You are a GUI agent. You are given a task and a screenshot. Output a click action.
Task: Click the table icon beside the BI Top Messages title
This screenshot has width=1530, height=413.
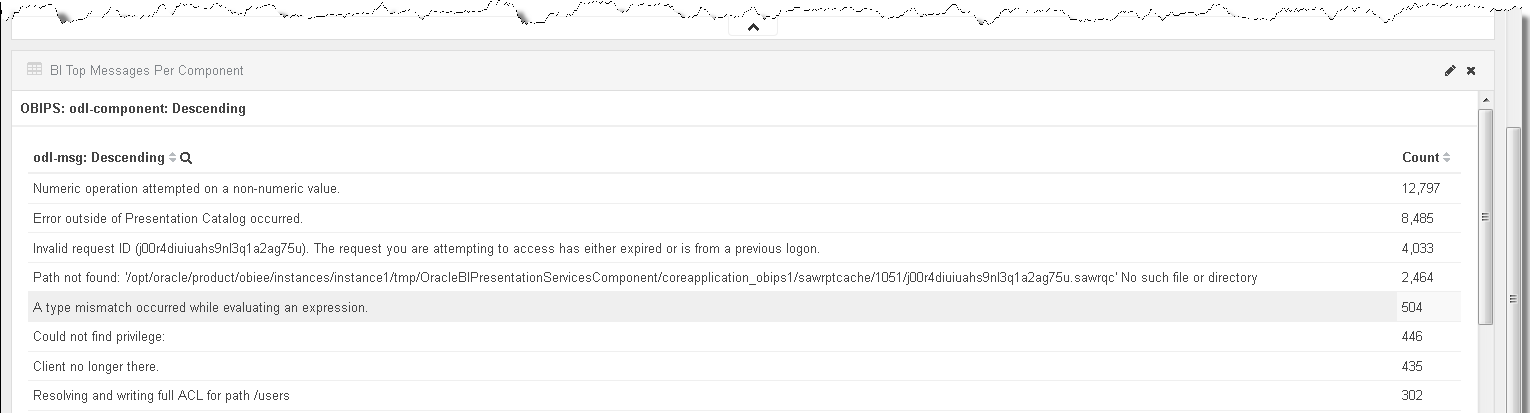coord(34,70)
